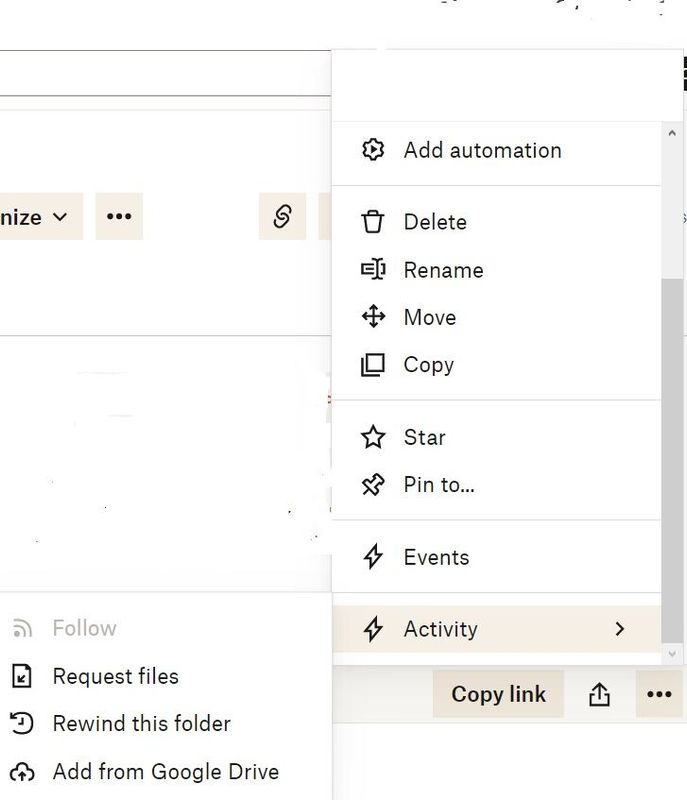Select Rewind this folder option

click(141, 723)
